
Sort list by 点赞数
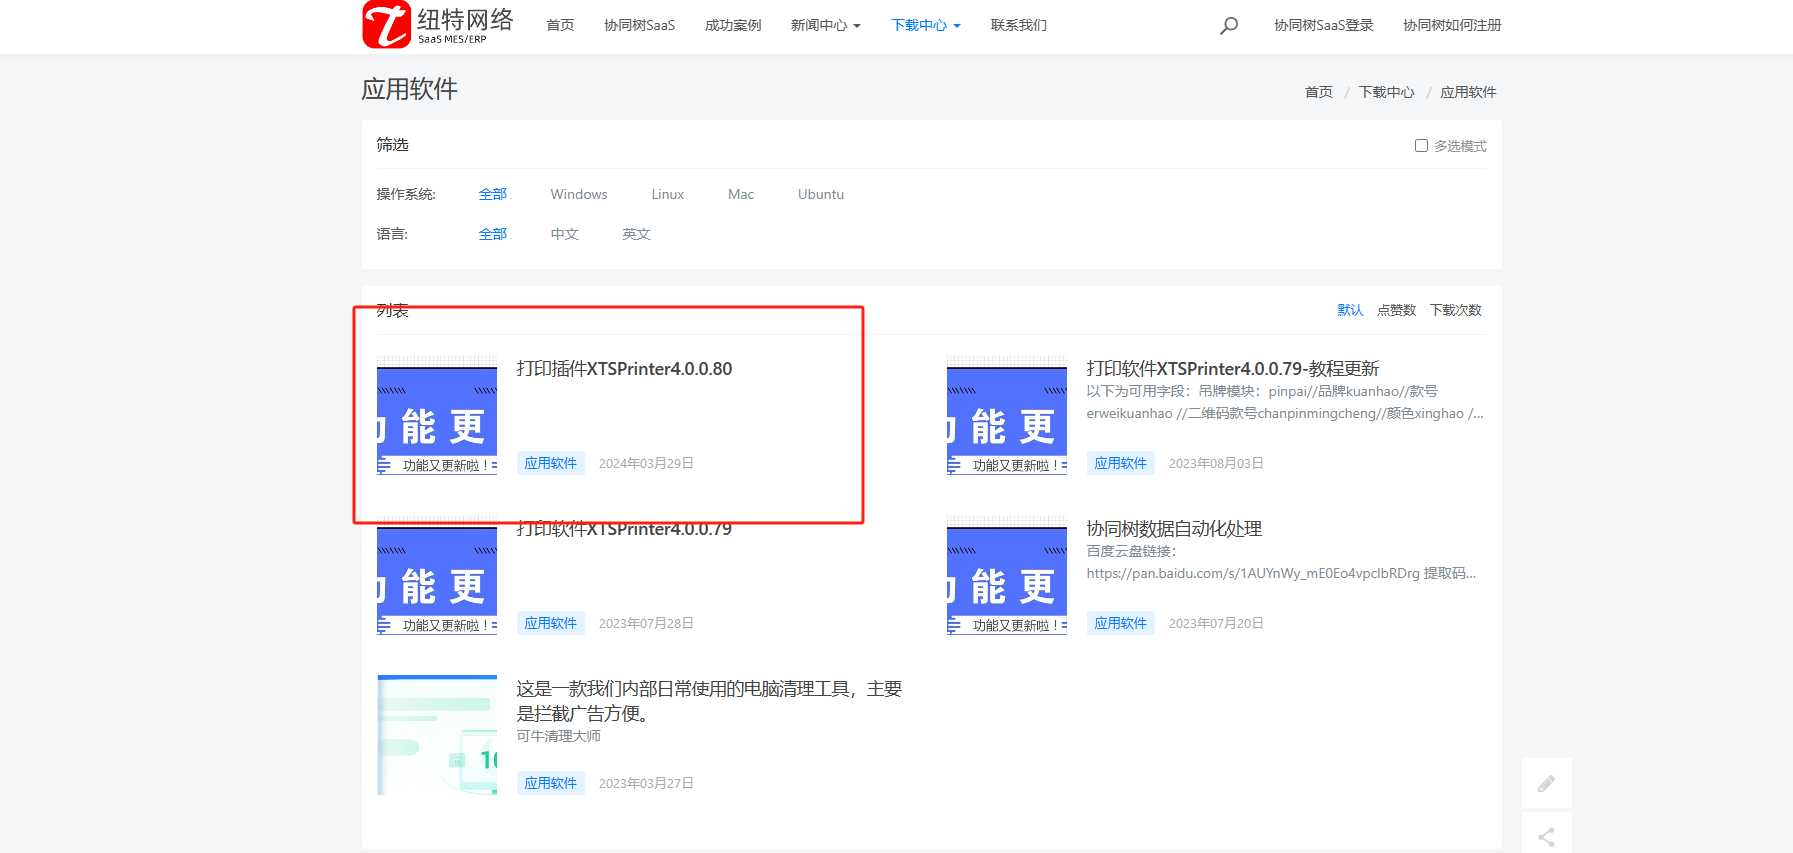[1396, 310]
